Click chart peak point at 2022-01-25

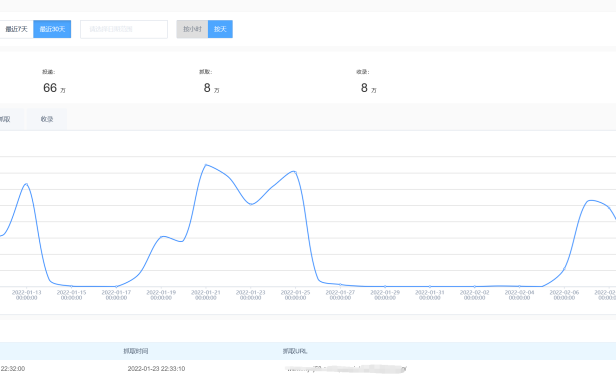pos(295,171)
